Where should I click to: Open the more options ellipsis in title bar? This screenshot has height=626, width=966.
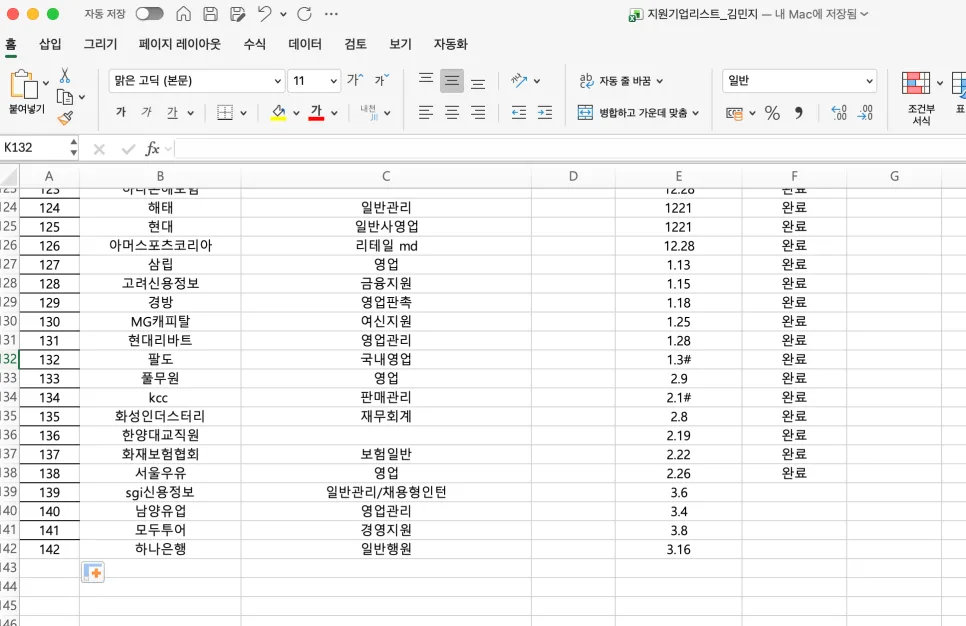tap(331, 14)
